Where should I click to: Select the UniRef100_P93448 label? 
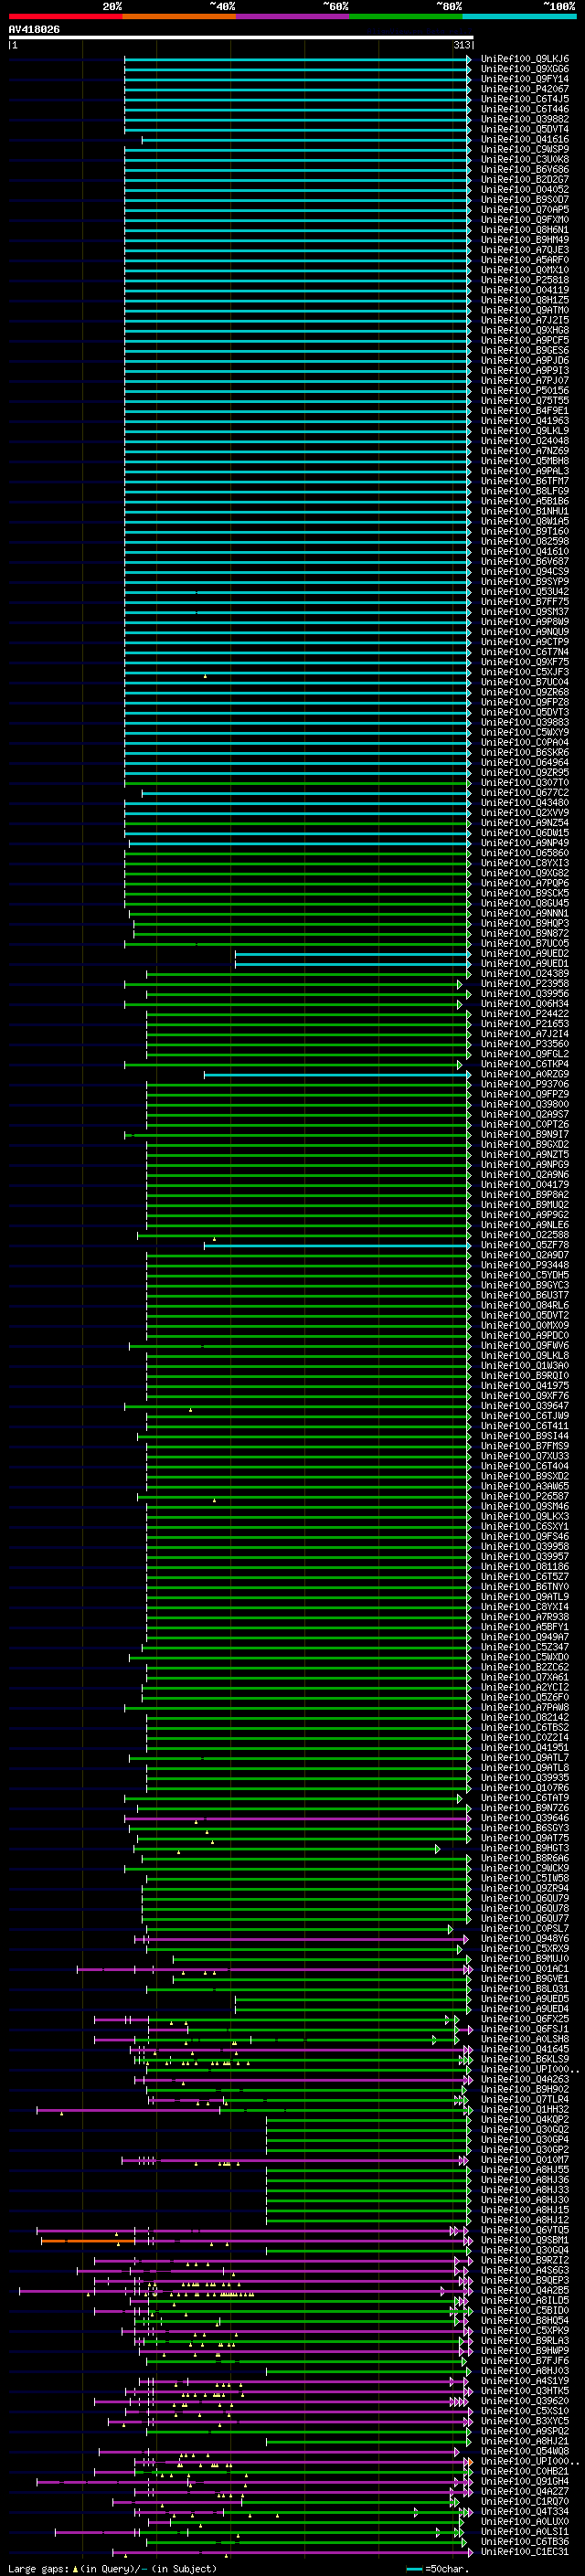(x=524, y=1266)
